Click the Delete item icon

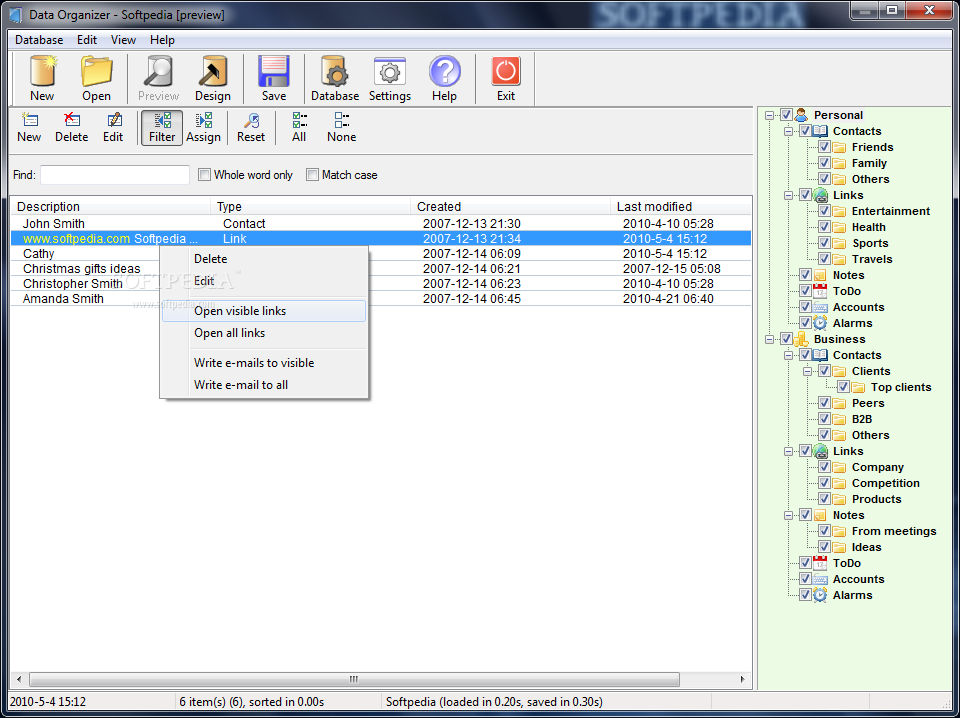[x=72, y=127]
